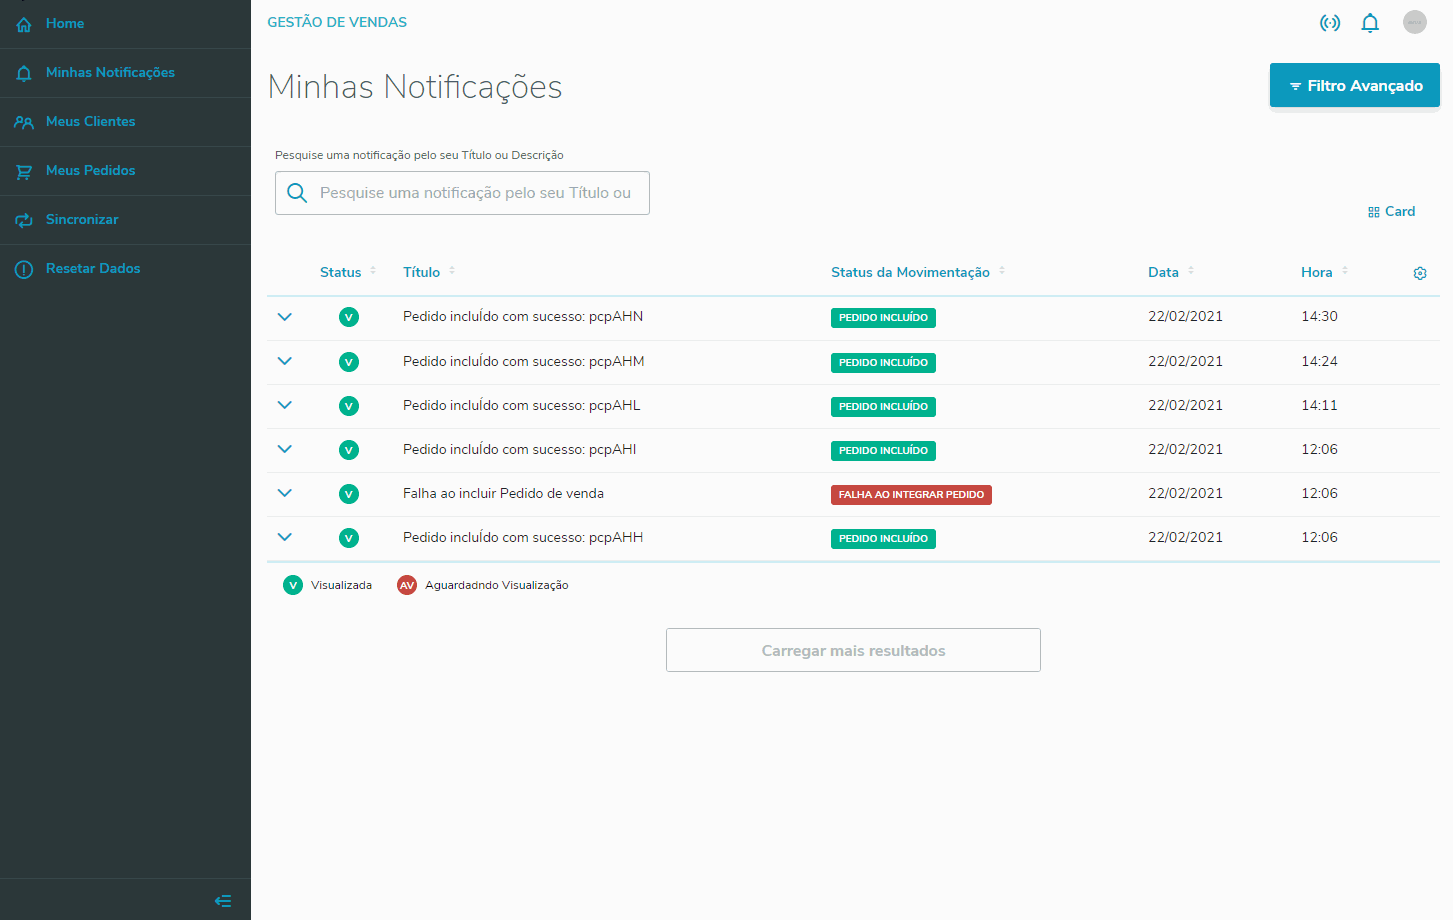Click the shopping cart icon for Meus Pedidos

click(x=24, y=171)
